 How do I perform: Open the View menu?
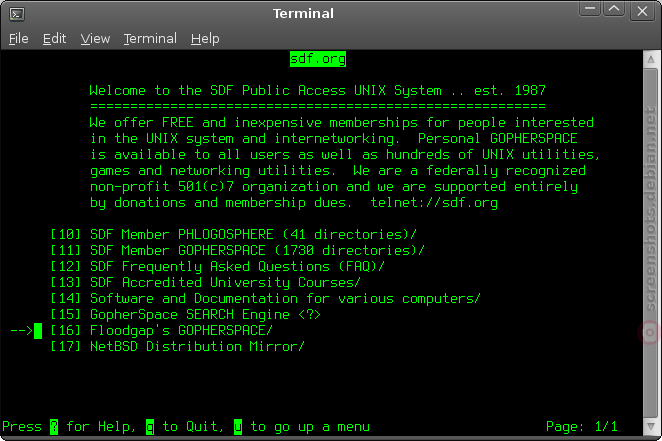[95, 39]
